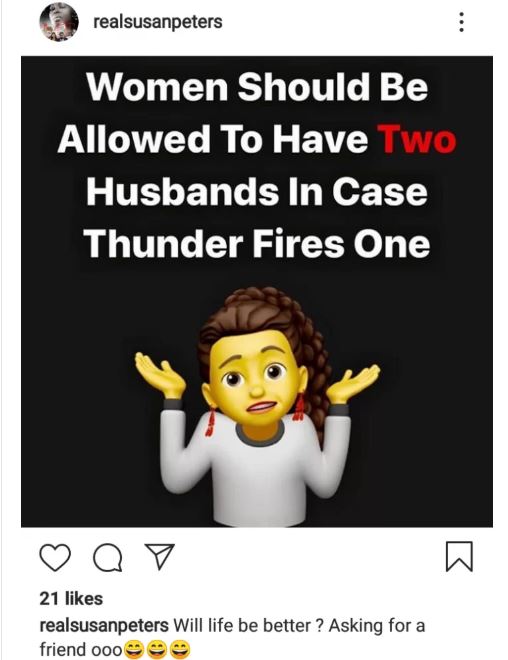This screenshot has width=508, height=660.
Task: Tap the 'Thunder Fires One' text line
Action: pyautogui.click(x=257, y=244)
